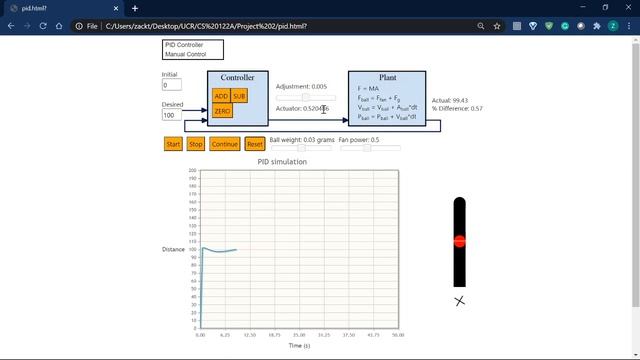640x360 pixels.
Task: Click the blue diamond extension icon
Action: tap(533, 26)
